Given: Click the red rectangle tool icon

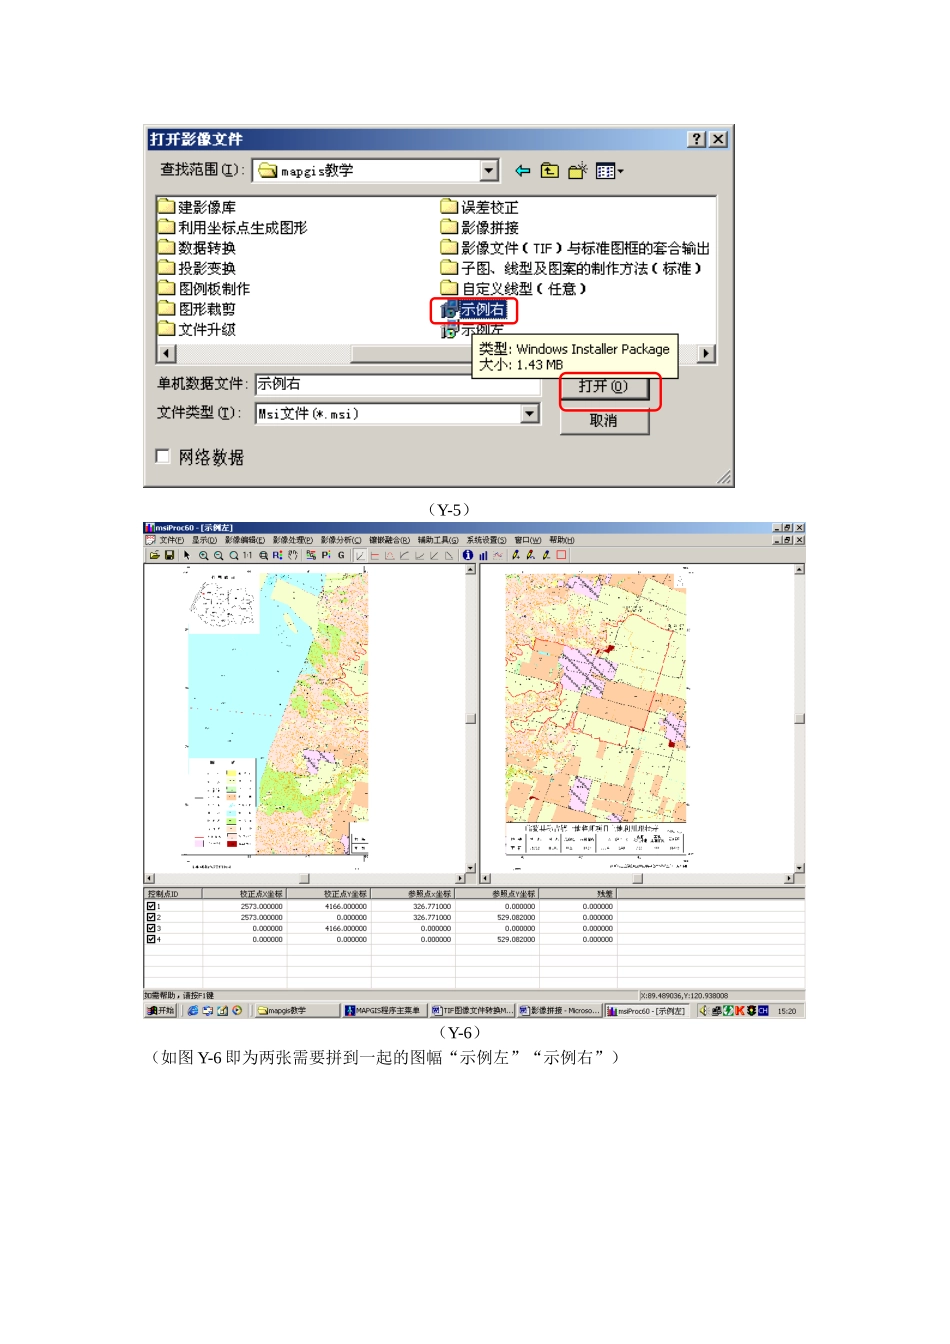Looking at the screenshot, I should [562, 555].
